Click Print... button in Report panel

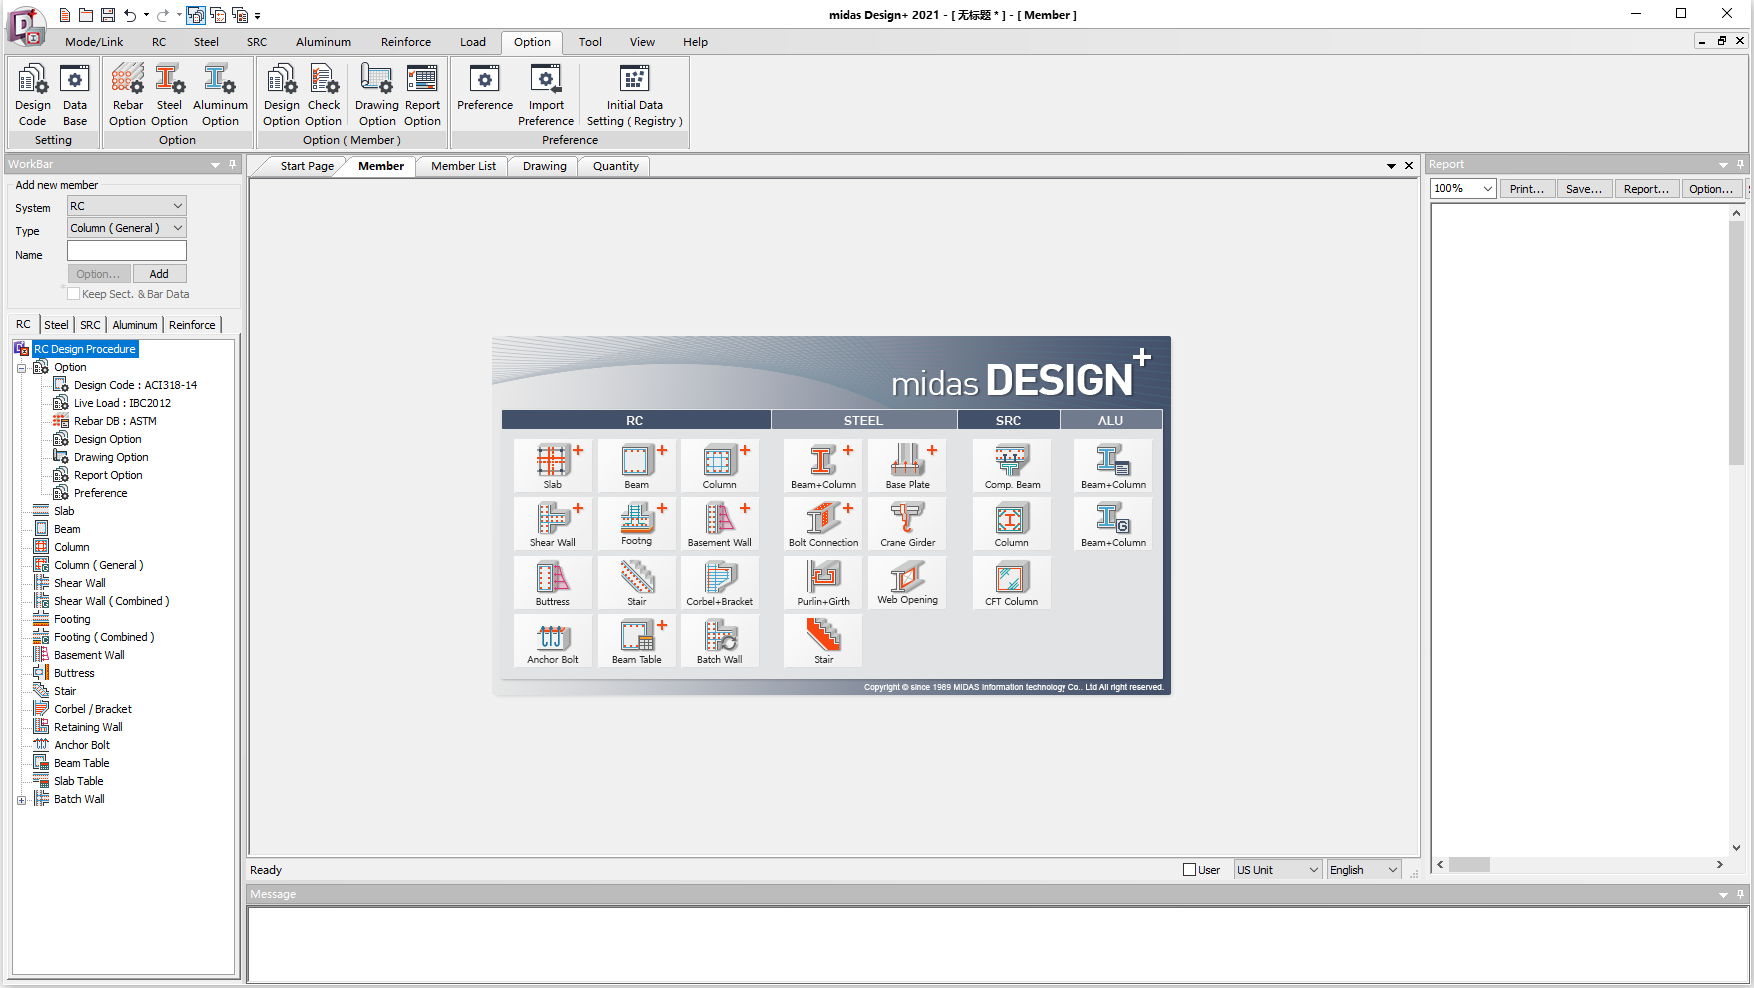[x=1527, y=188]
